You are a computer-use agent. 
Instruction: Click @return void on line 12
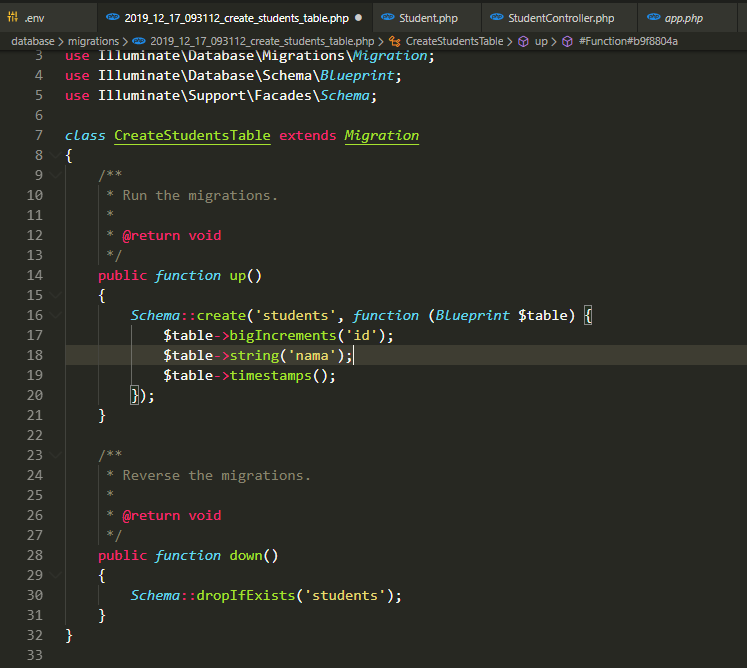tap(172, 235)
